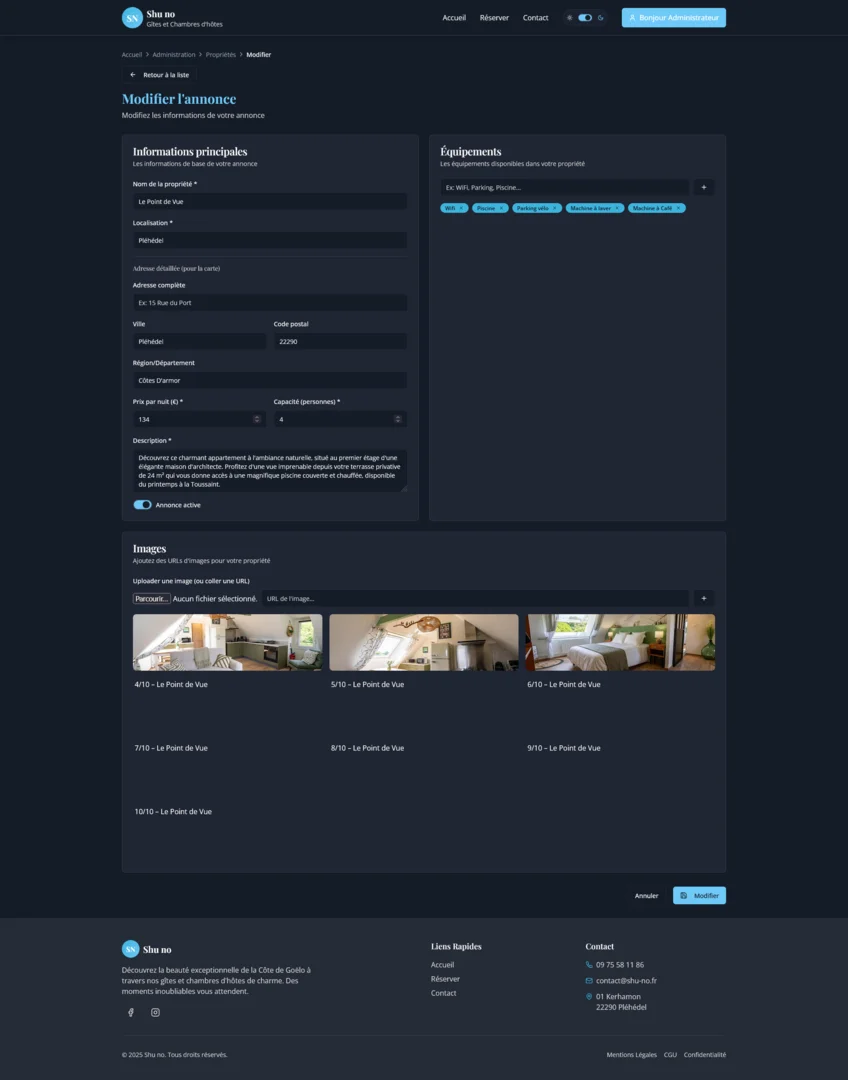
Task: Click the plus button to add equipment
Action: pyautogui.click(x=704, y=187)
